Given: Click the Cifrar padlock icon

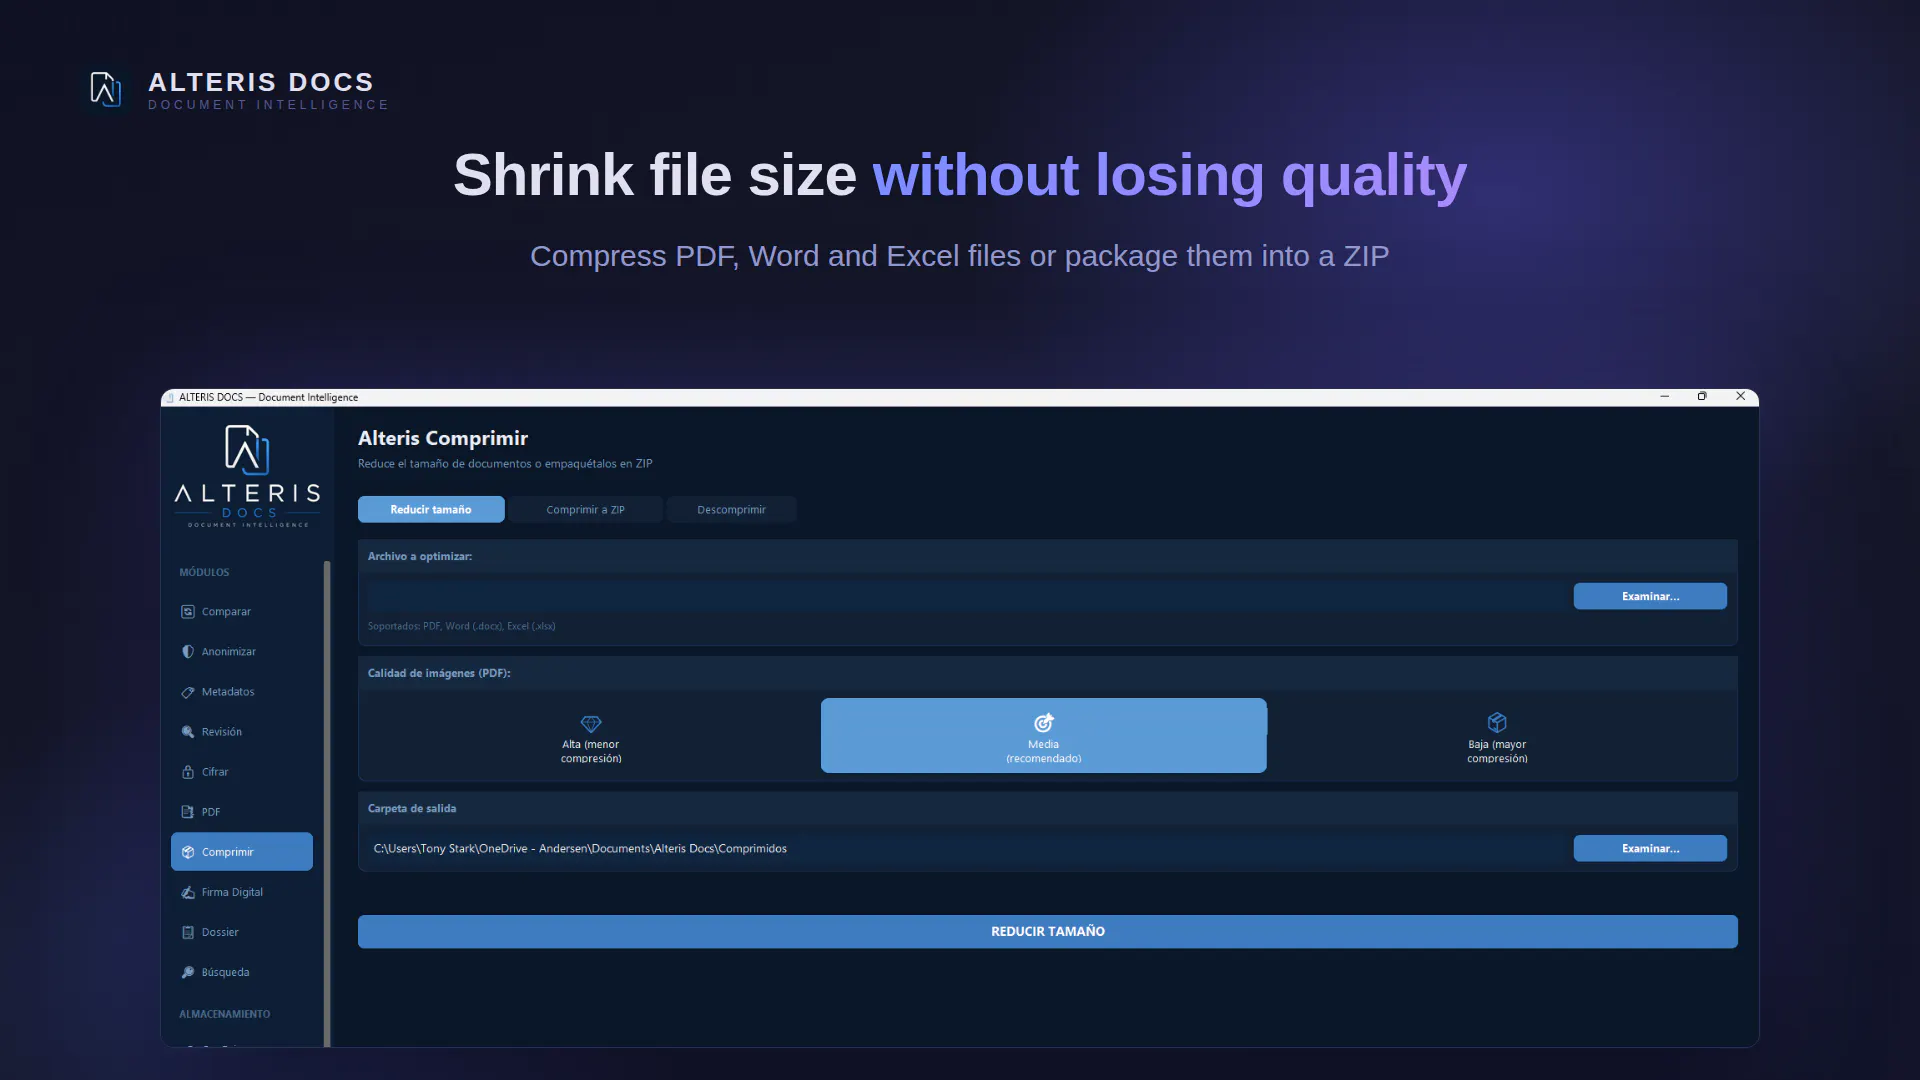Looking at the screenshot, I should [x=187, y=772].
